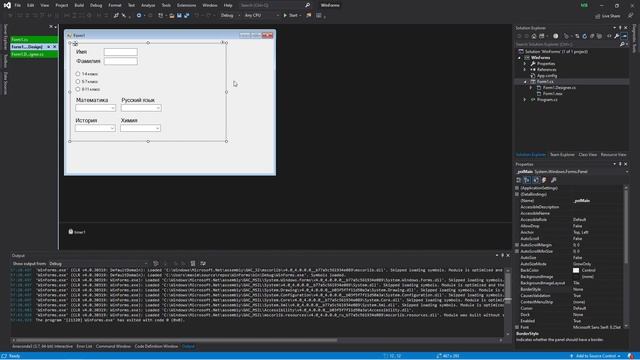The width and height of the screenshot is (640, 360).
Task: Click the Events lightning icon in Properties toolbar
Action: 544,180
